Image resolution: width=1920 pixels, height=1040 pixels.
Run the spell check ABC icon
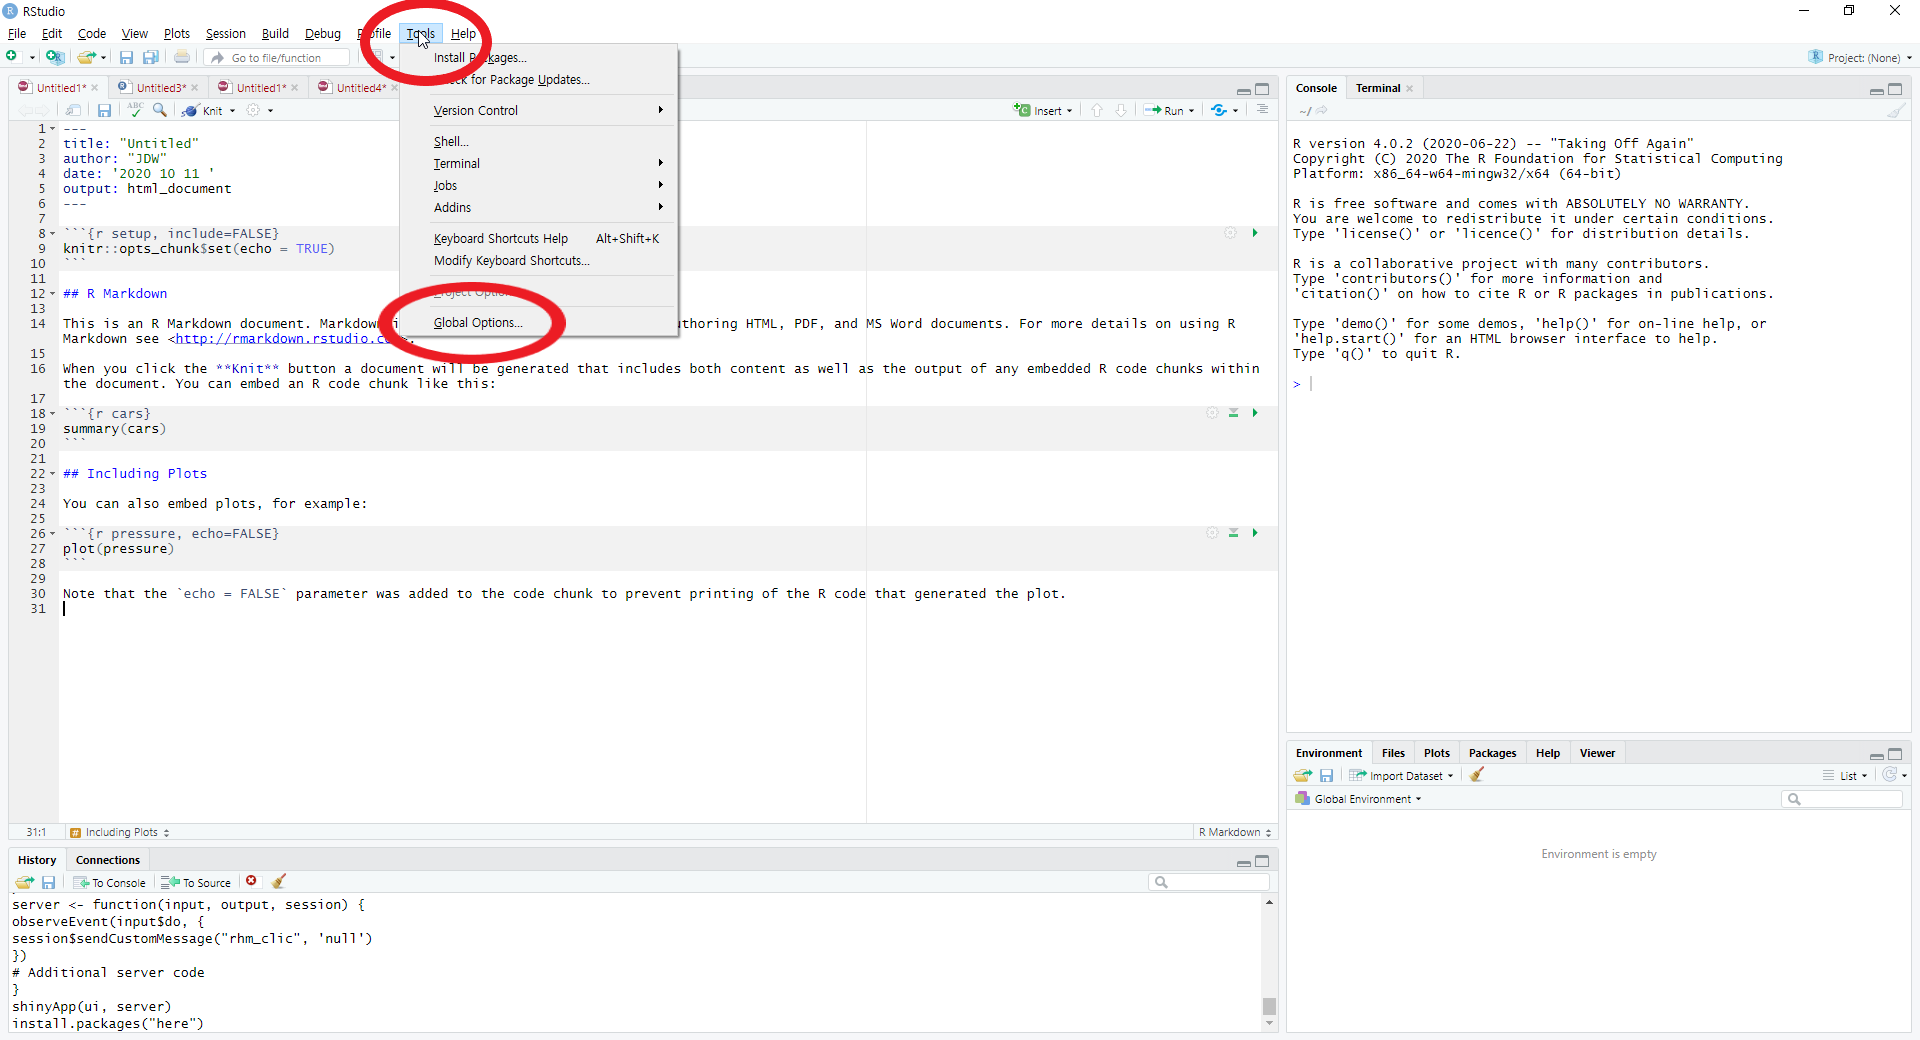point(135,110)
